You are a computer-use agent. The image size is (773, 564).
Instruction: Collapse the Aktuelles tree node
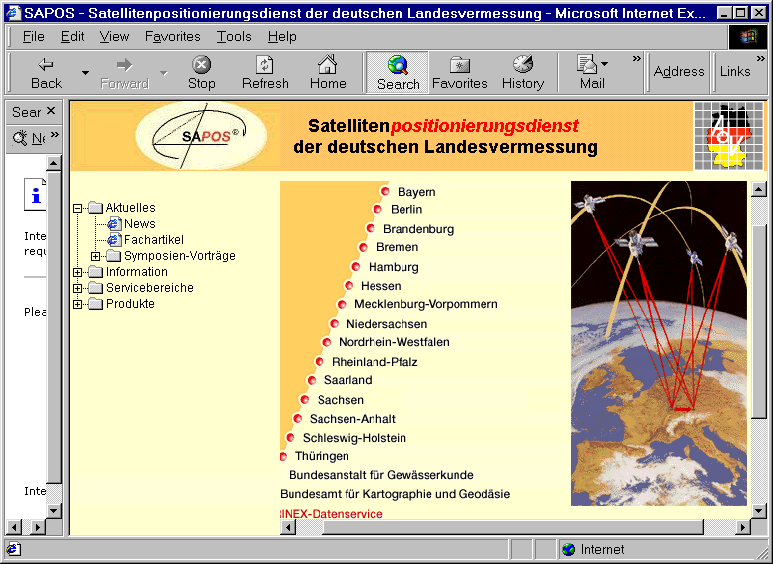click(x=78, y=208)
